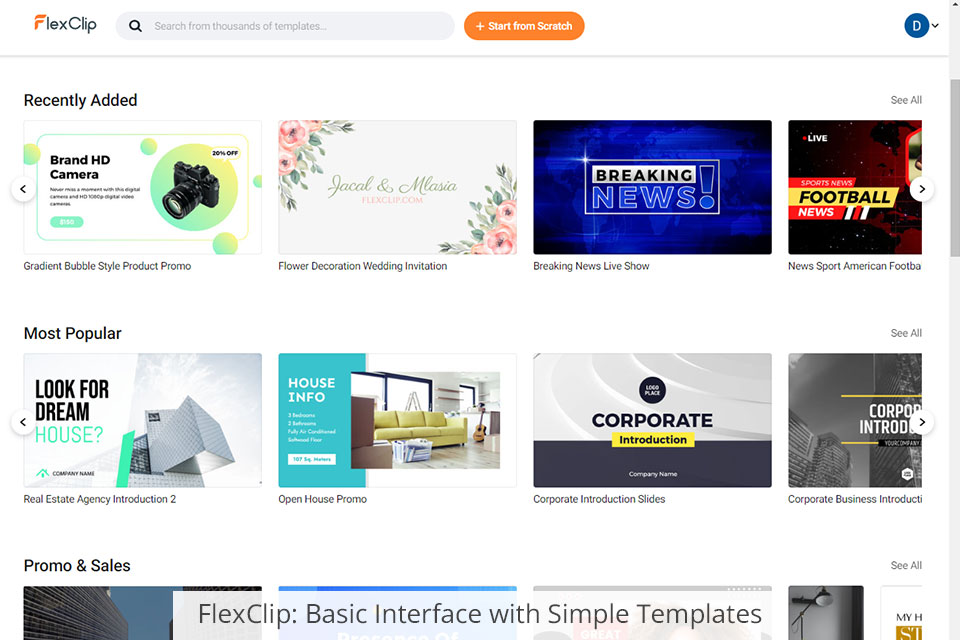960x640 pixels.
Task: Next arrow in Most Popular carousel
Action: (921, 422)
